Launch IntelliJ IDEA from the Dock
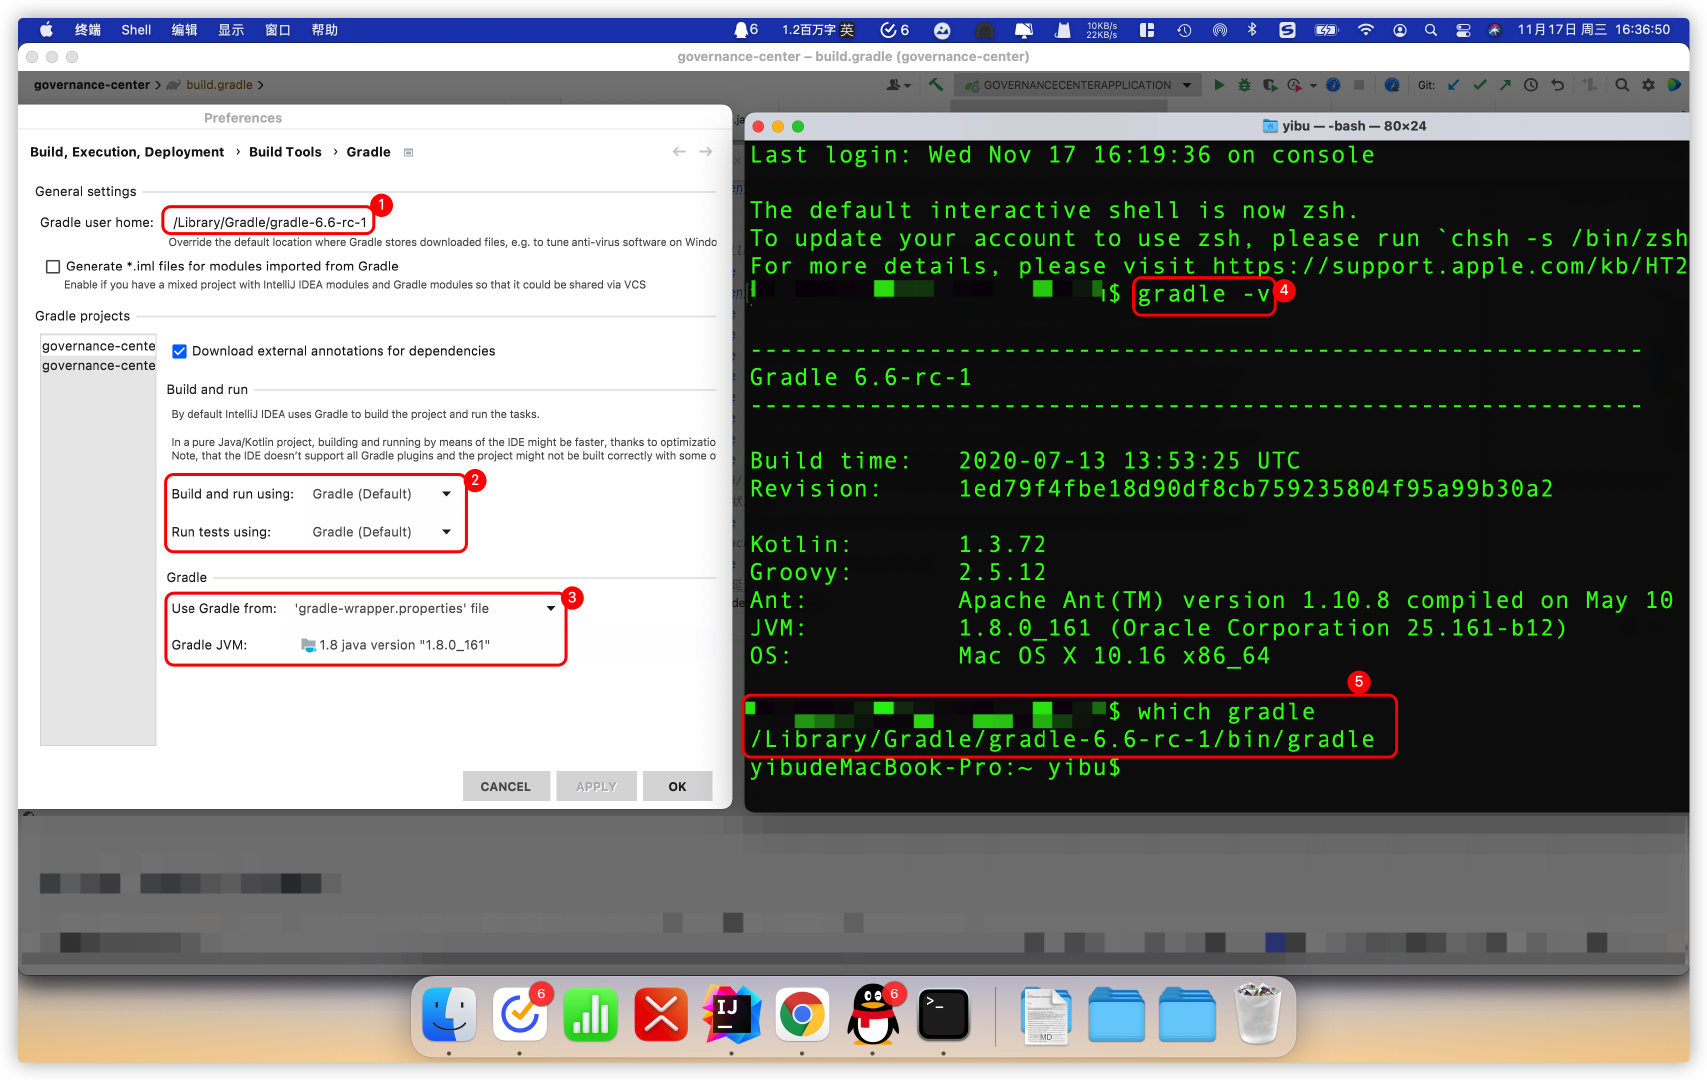 tap(731, 1014)
